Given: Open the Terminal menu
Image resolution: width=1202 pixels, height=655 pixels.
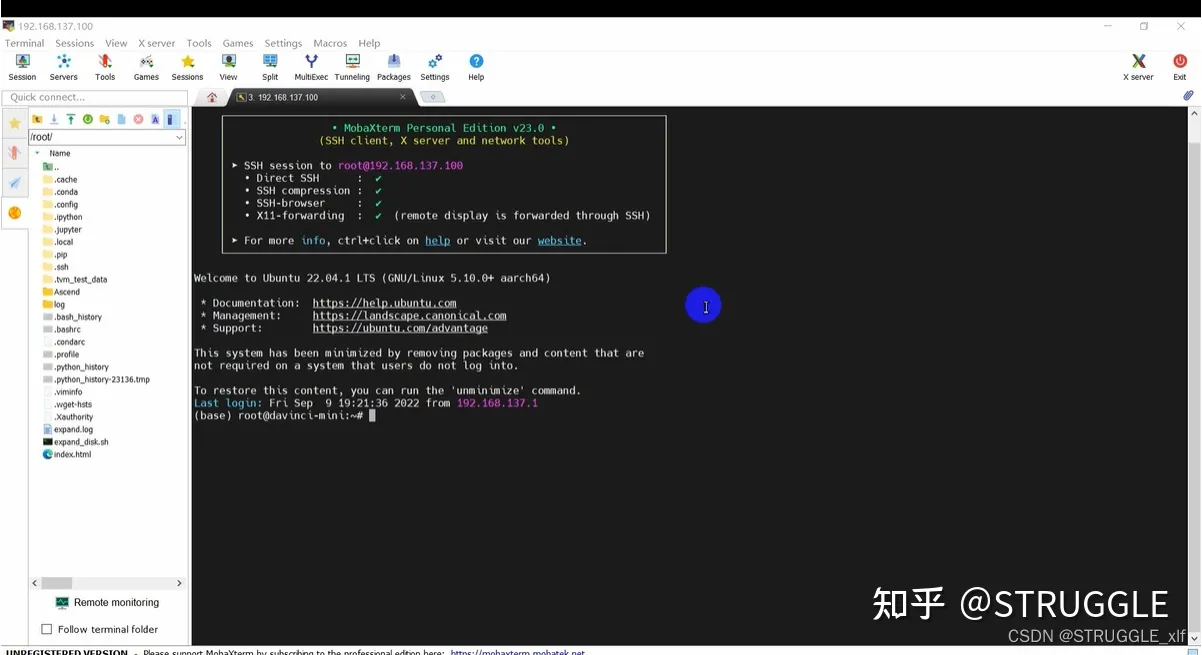Looking at the screenshot, I should [24, 43].
